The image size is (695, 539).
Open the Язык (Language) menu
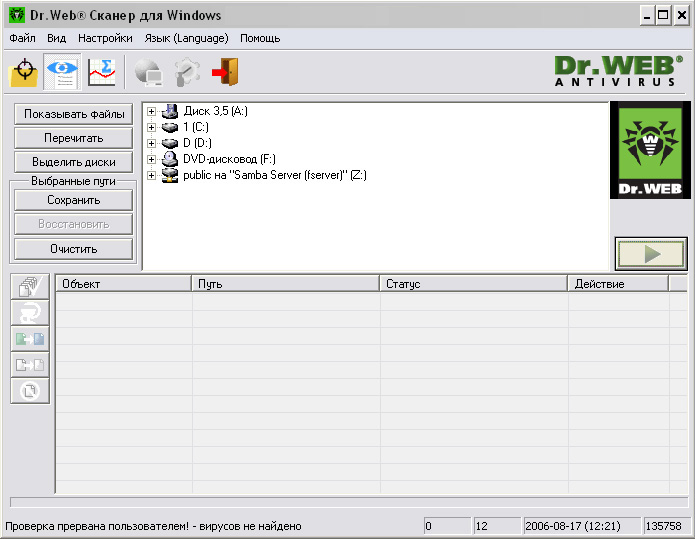pyautogui.click(x=186, y=38)
